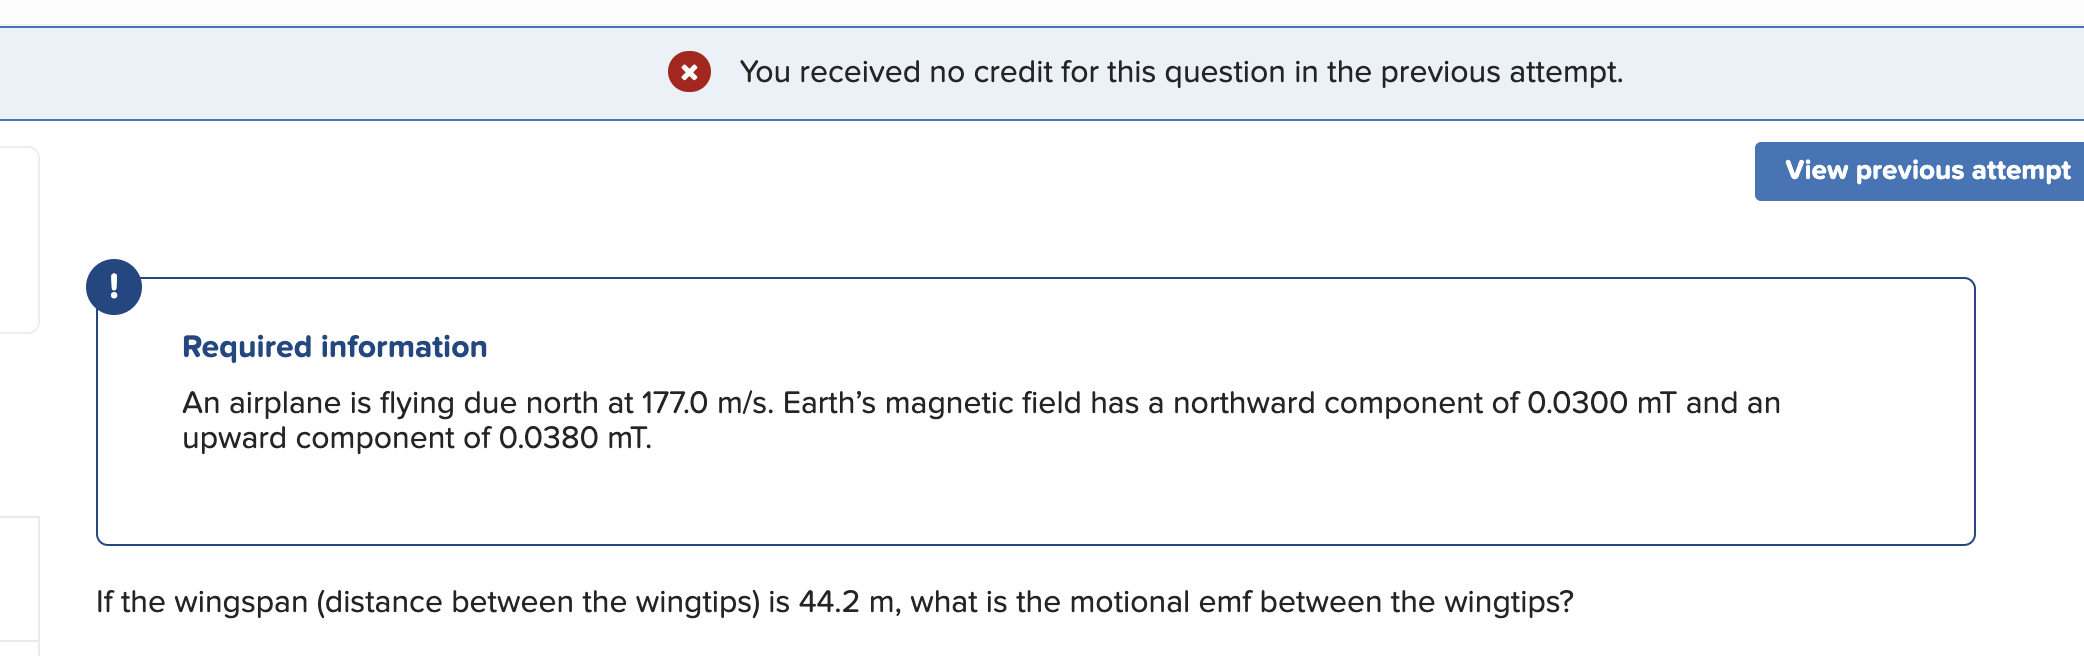This screenshot has height=656, width=2084.
Task: Select the alert icon above Required information
Action: [116, 287]
